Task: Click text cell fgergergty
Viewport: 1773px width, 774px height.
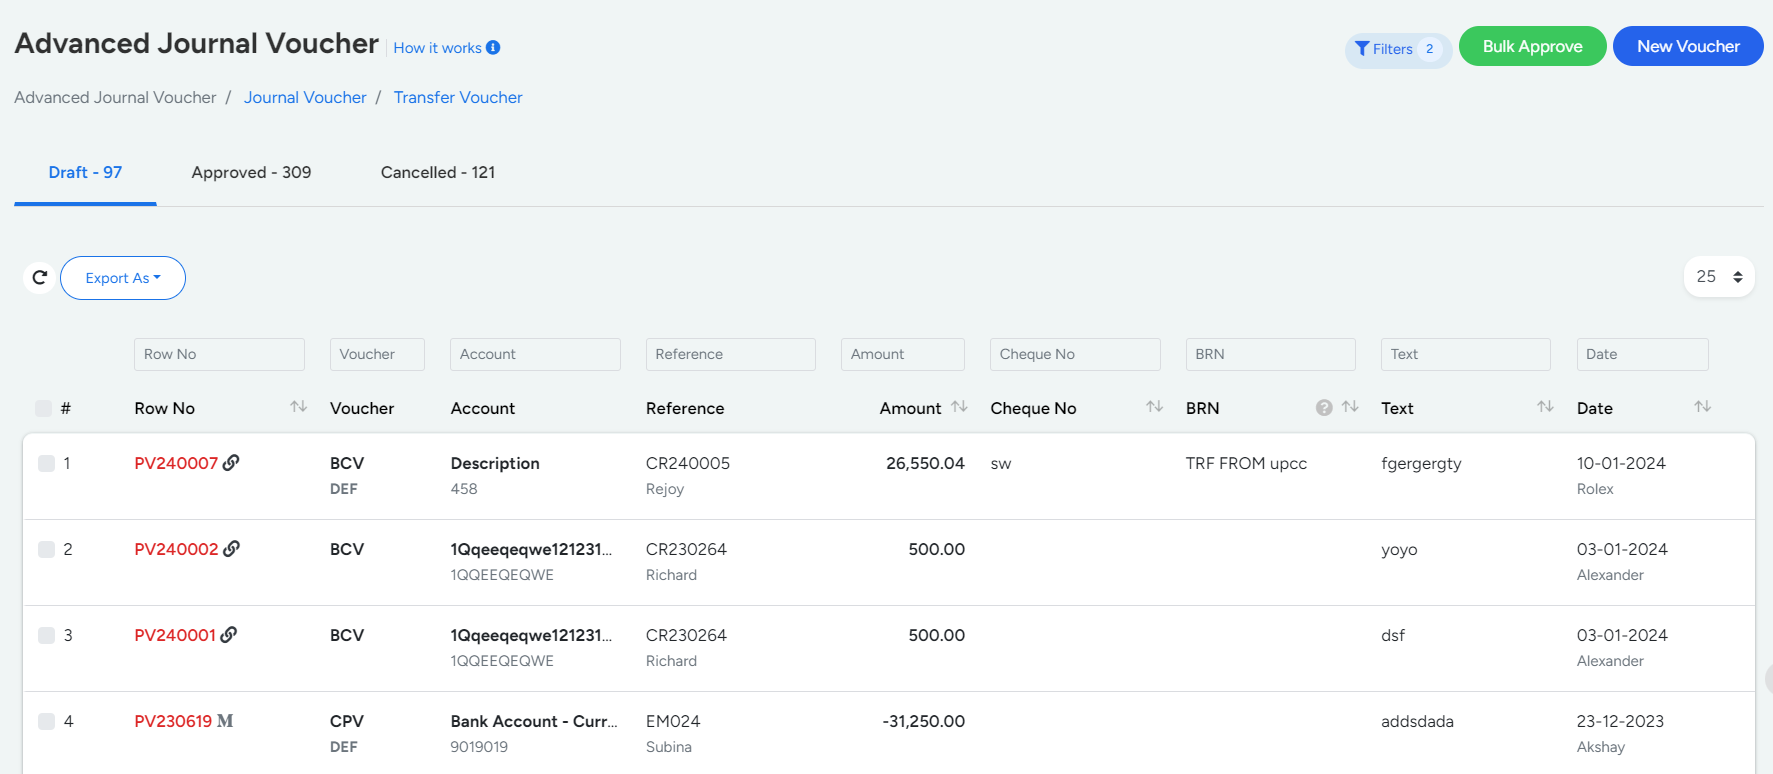Action: tap(1421, 464)
